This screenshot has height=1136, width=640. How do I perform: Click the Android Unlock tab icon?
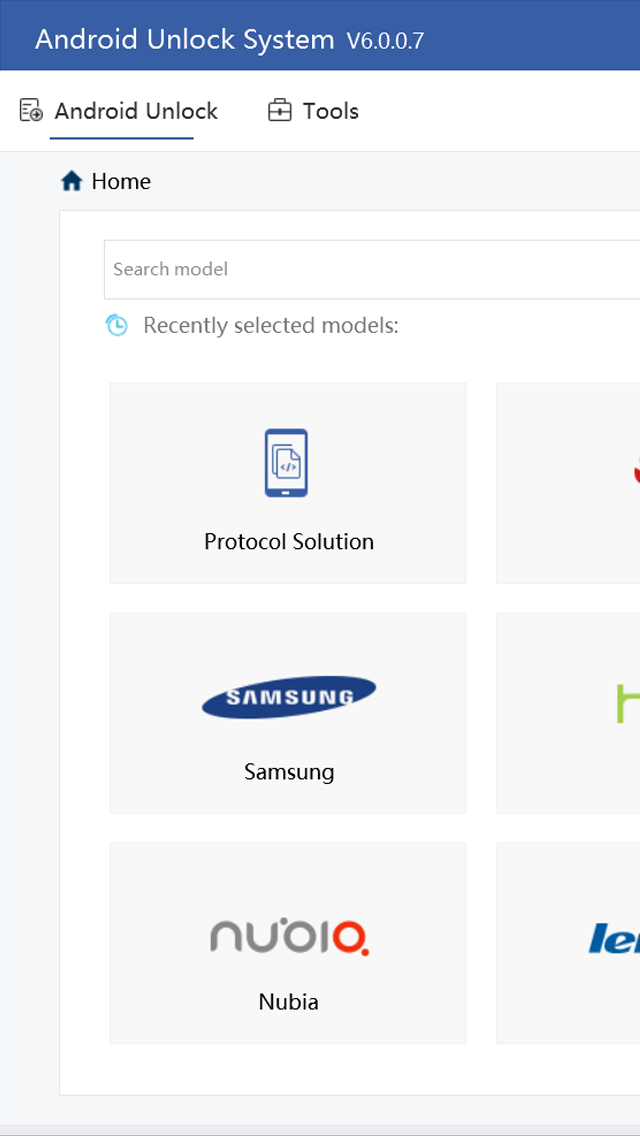(31, 111)
